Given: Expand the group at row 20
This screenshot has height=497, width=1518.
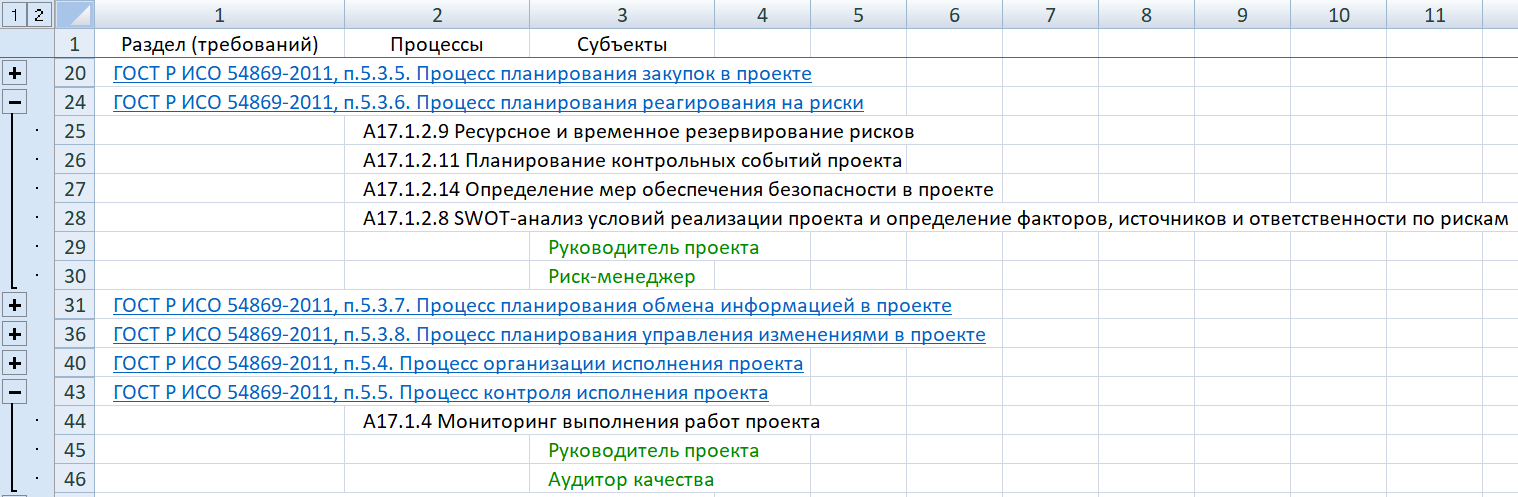Looking at the screenshot, I should (15, 74).
